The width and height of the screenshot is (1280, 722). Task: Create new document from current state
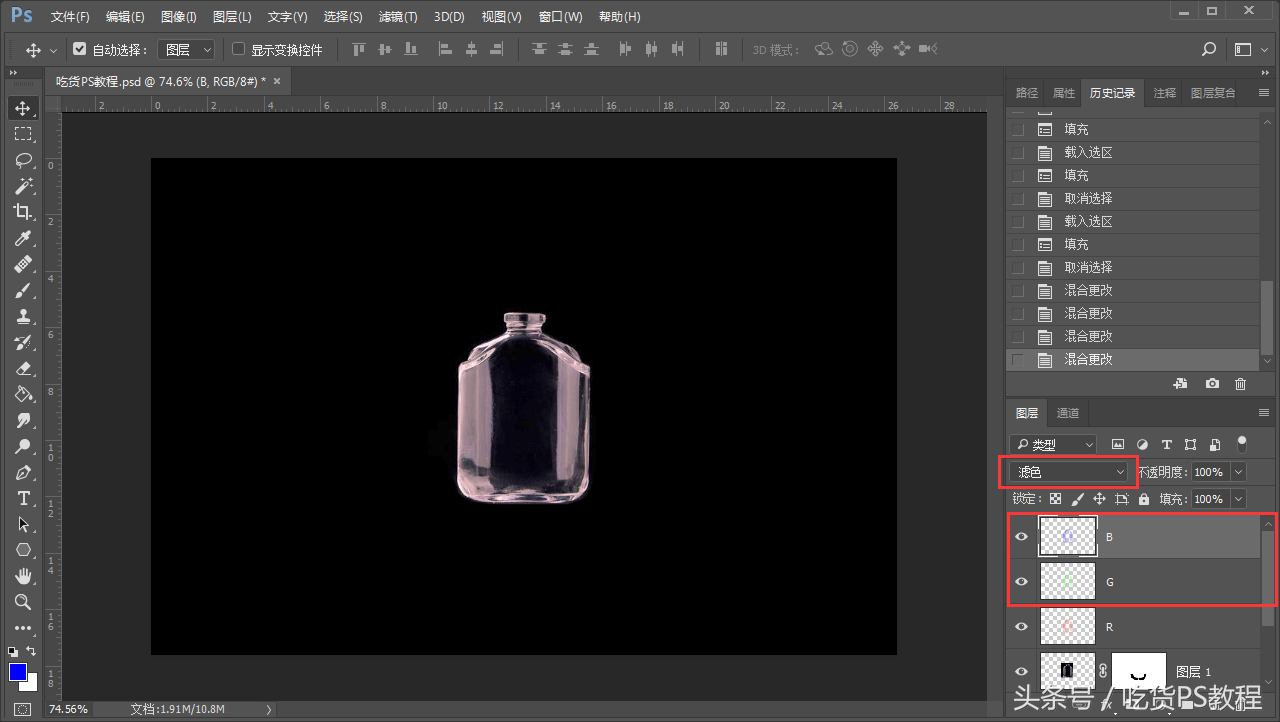pos(1180,383)
